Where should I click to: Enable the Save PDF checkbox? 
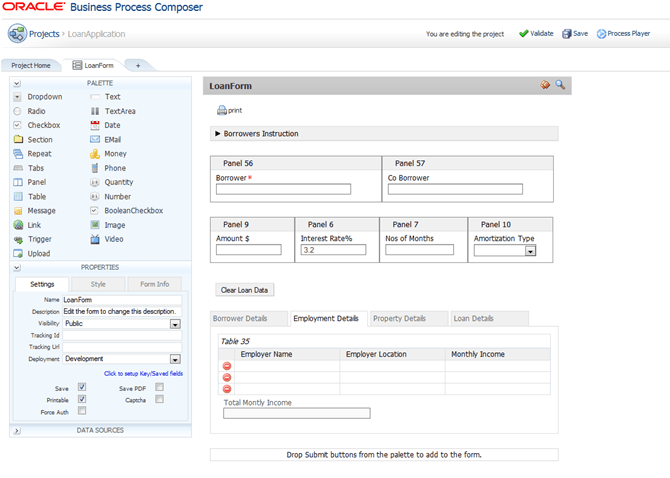coord(159,387)
